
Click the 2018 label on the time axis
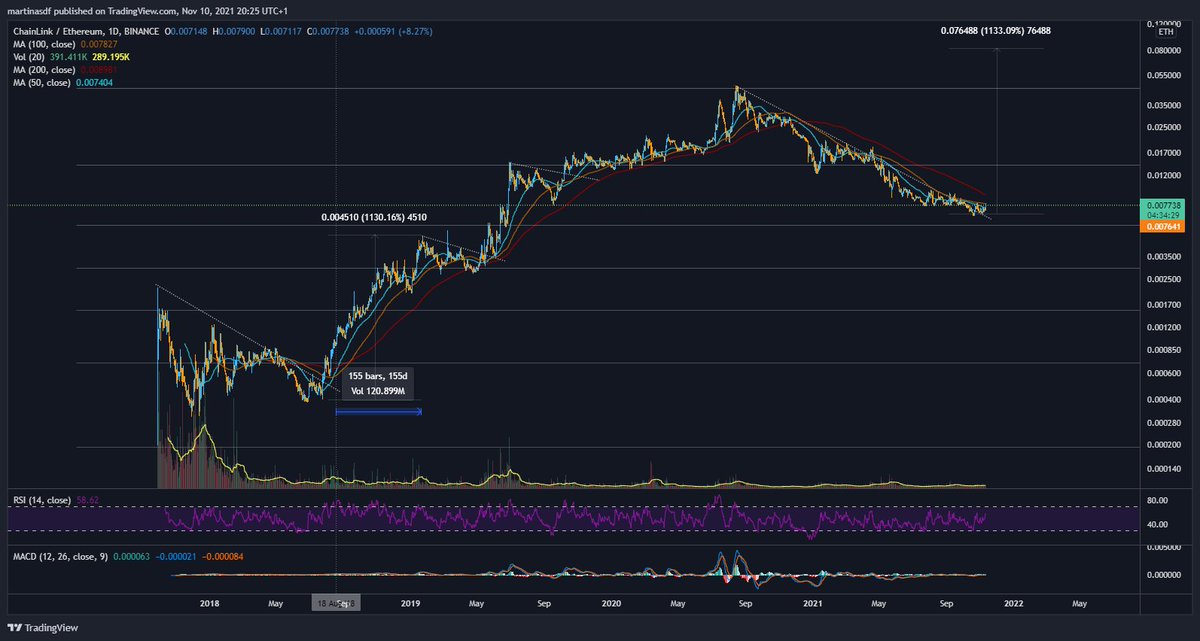click(210, 604)
